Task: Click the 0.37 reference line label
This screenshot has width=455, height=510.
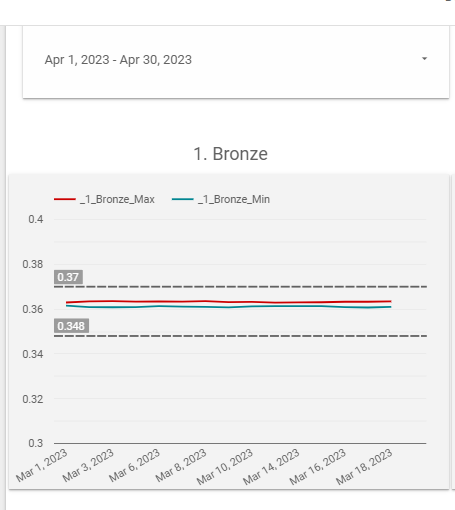Action: click(x=68, y=277)
